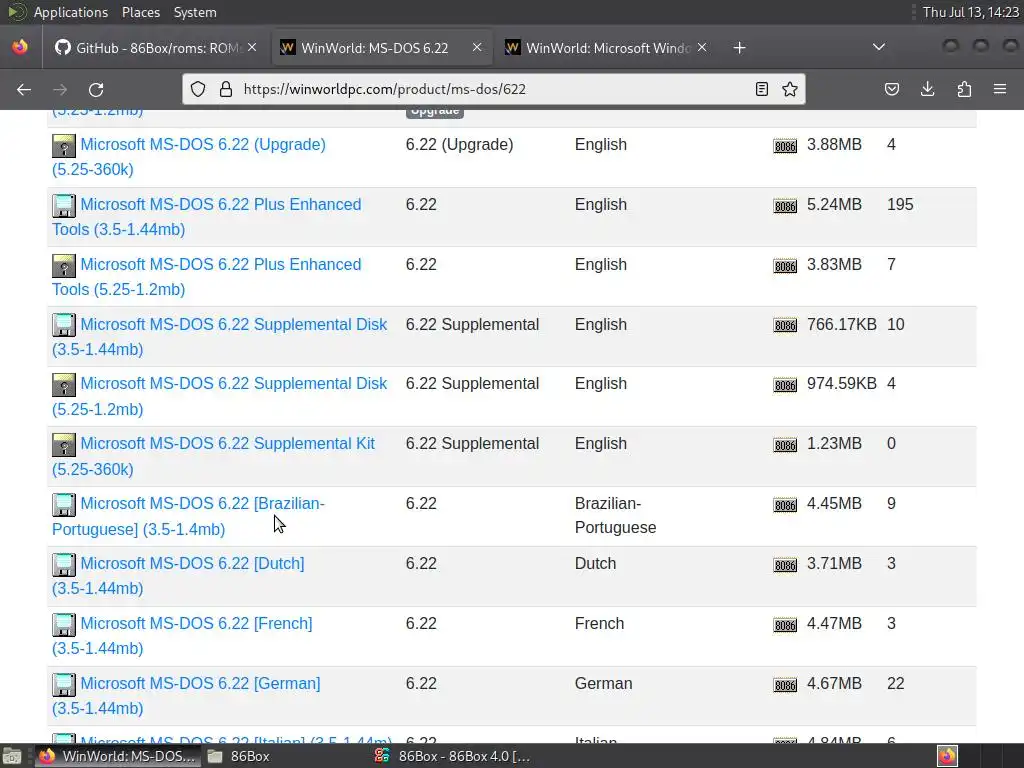
Task: Click floppy icon of Dutch row
Action: pos(64,566)
